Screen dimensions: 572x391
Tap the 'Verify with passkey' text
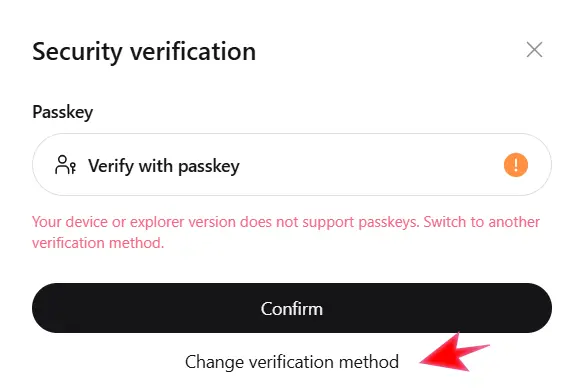tap(164, 166)
